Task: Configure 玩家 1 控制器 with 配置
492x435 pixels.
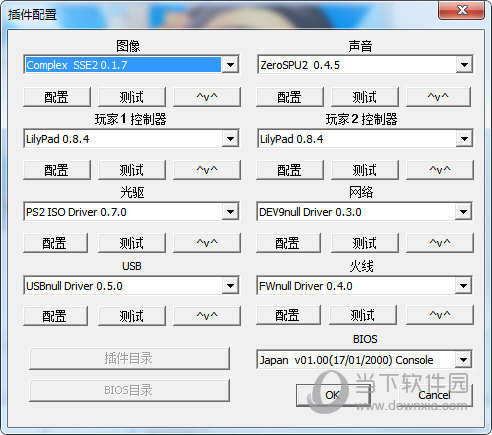Action: (x=57, y=170)
